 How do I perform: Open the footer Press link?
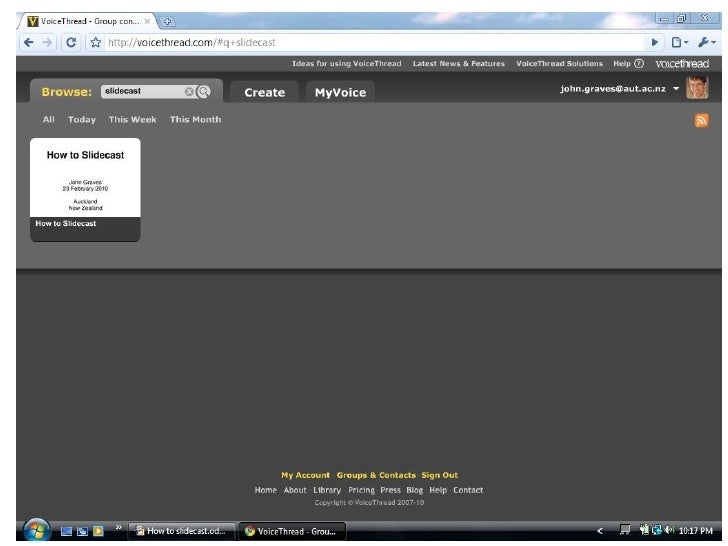point(390,490)
